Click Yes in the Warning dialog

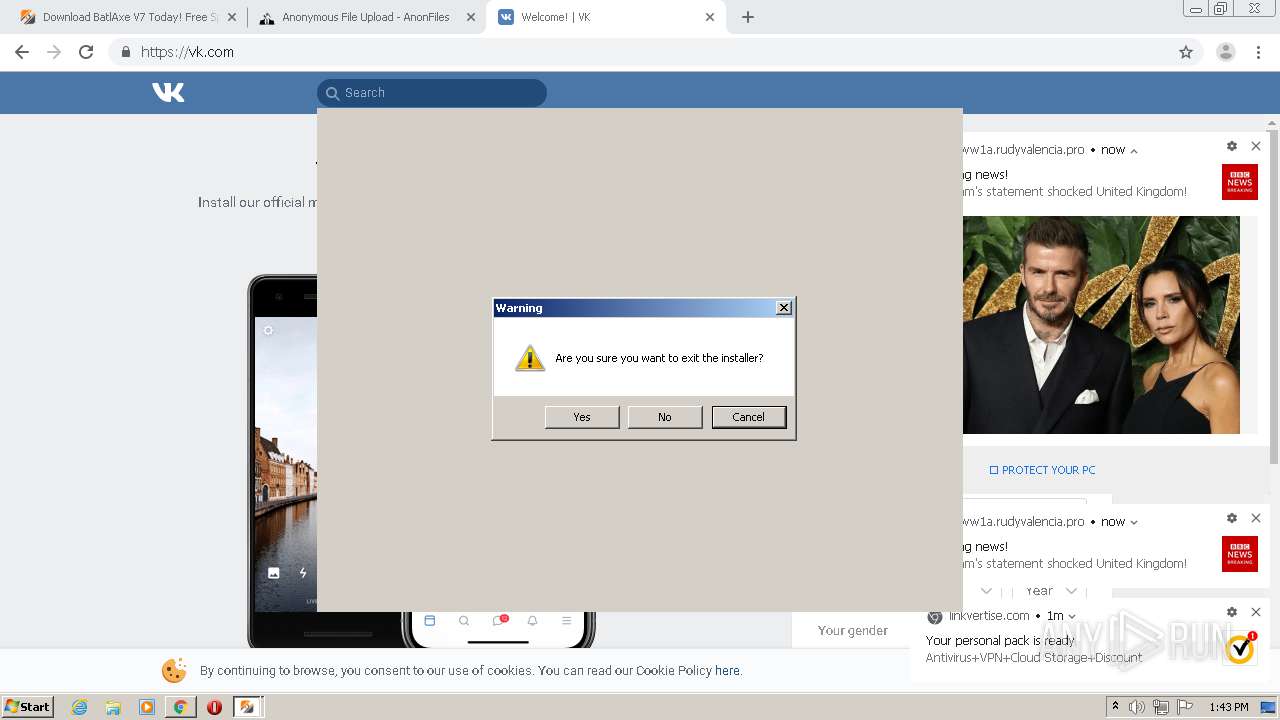click(582, 417)
